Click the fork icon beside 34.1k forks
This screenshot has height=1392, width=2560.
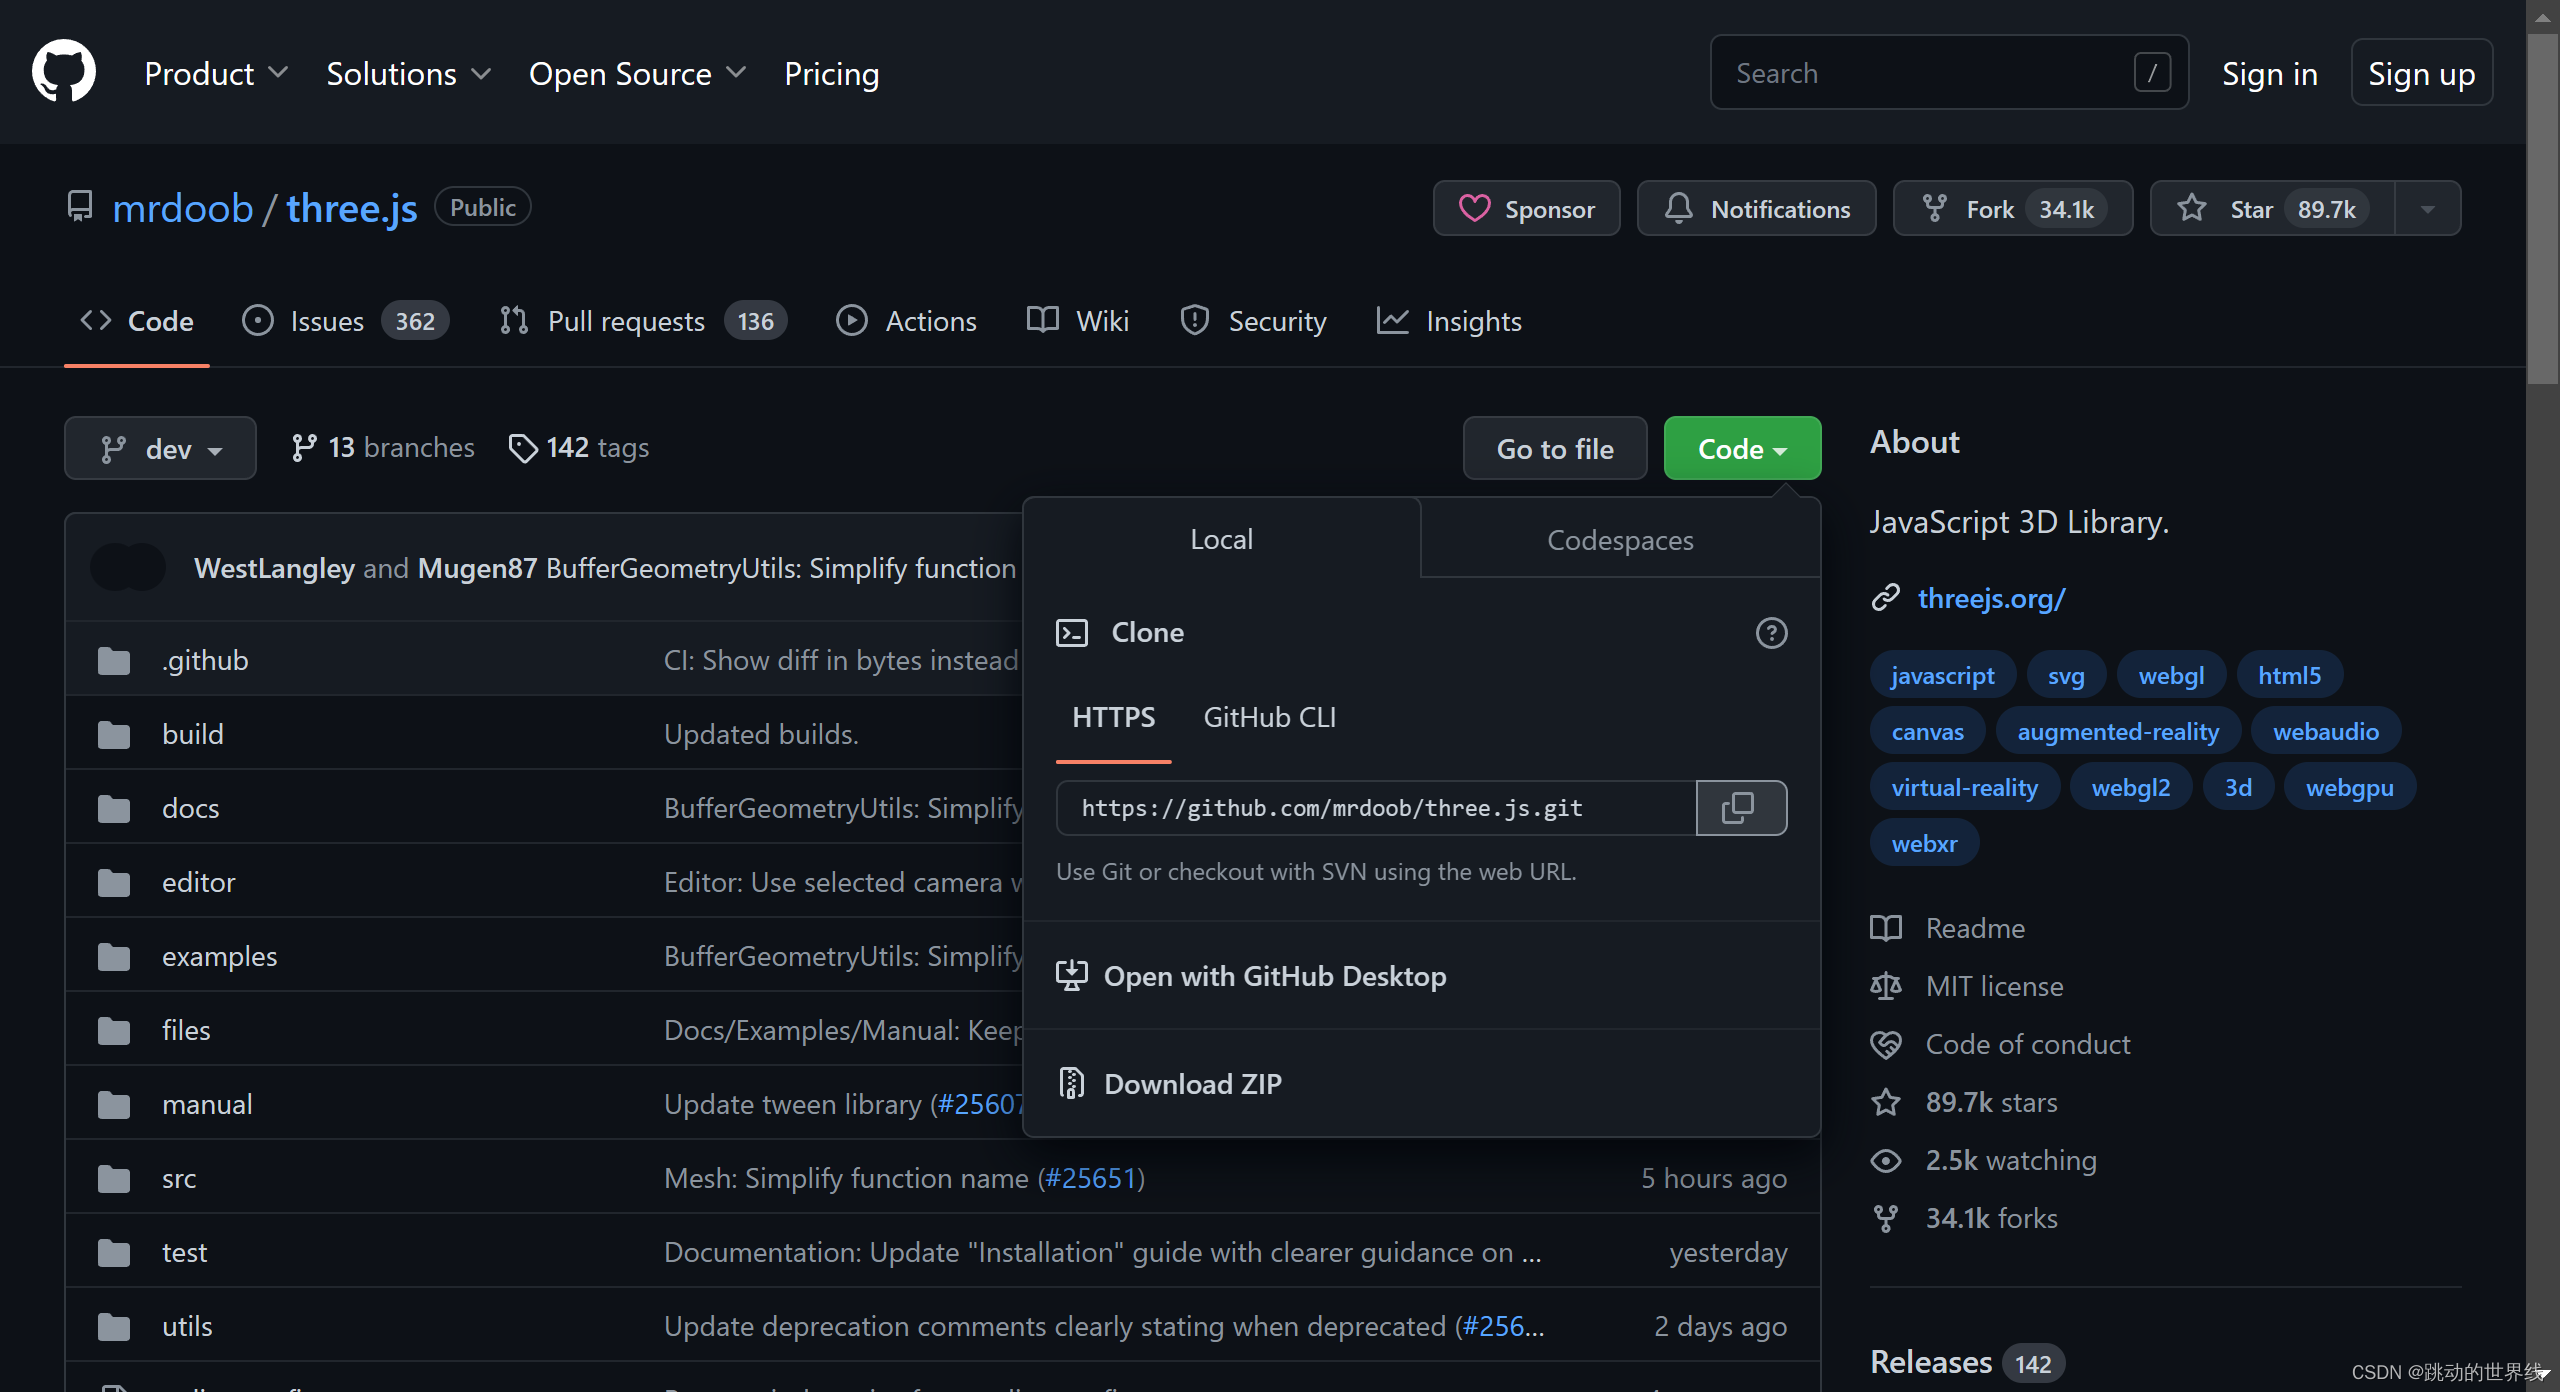(x=1885, y=1218)
